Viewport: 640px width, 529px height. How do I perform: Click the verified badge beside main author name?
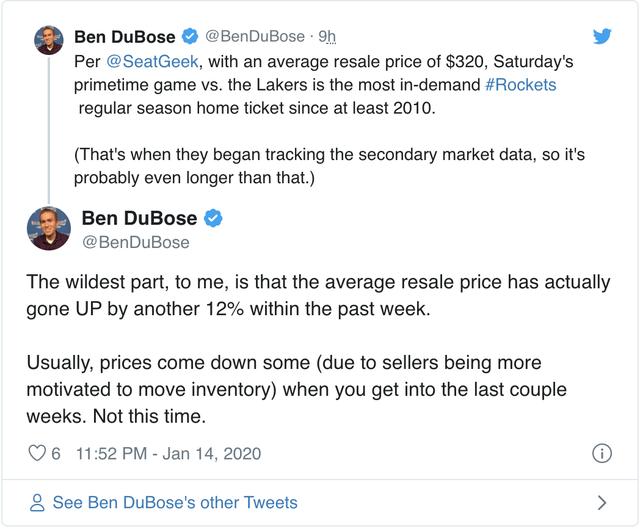point(213,218)
